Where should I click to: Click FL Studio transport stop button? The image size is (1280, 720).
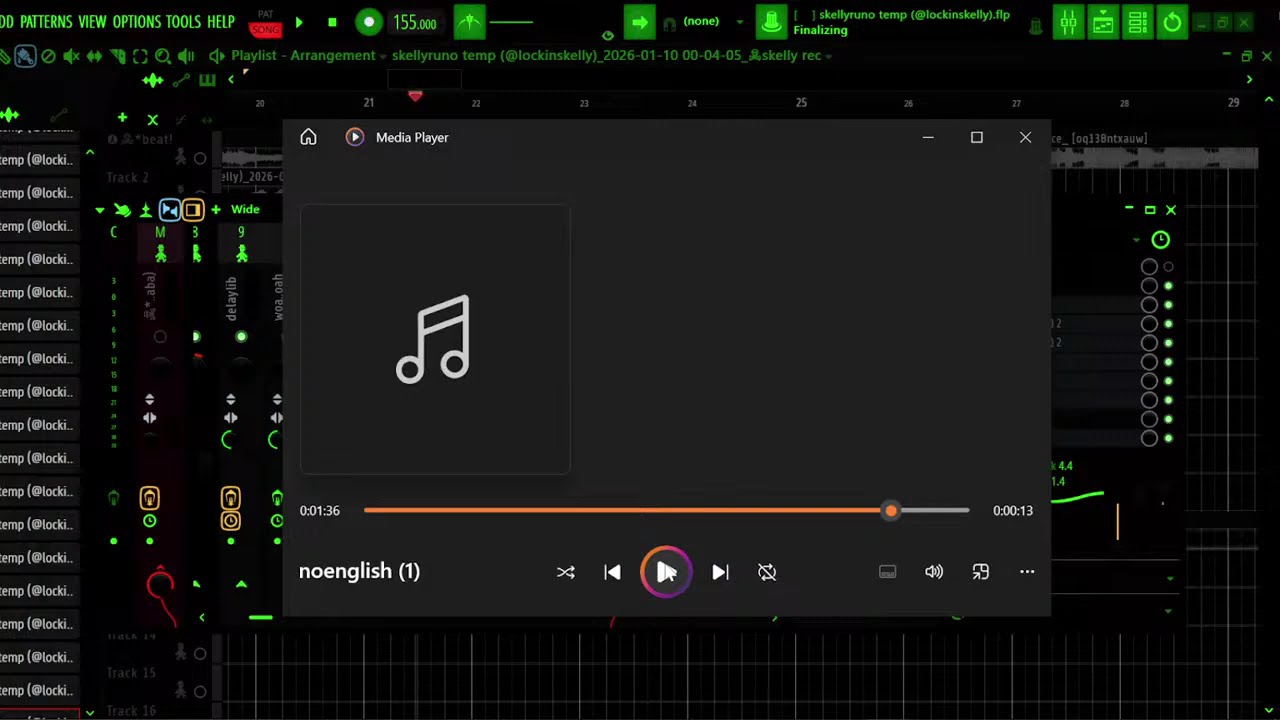(x=332, y=22)
